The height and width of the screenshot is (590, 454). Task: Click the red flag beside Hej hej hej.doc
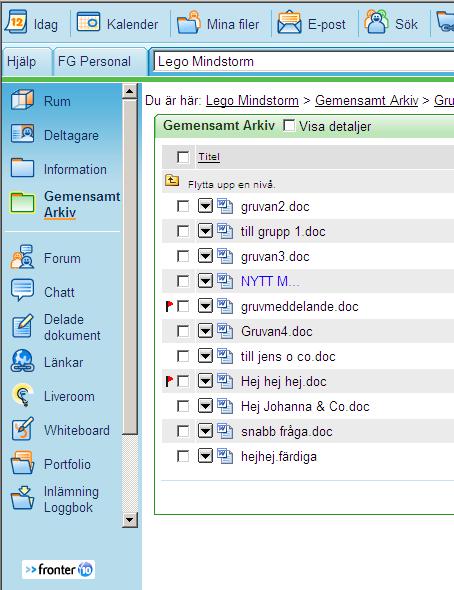(x=169, y=381)
